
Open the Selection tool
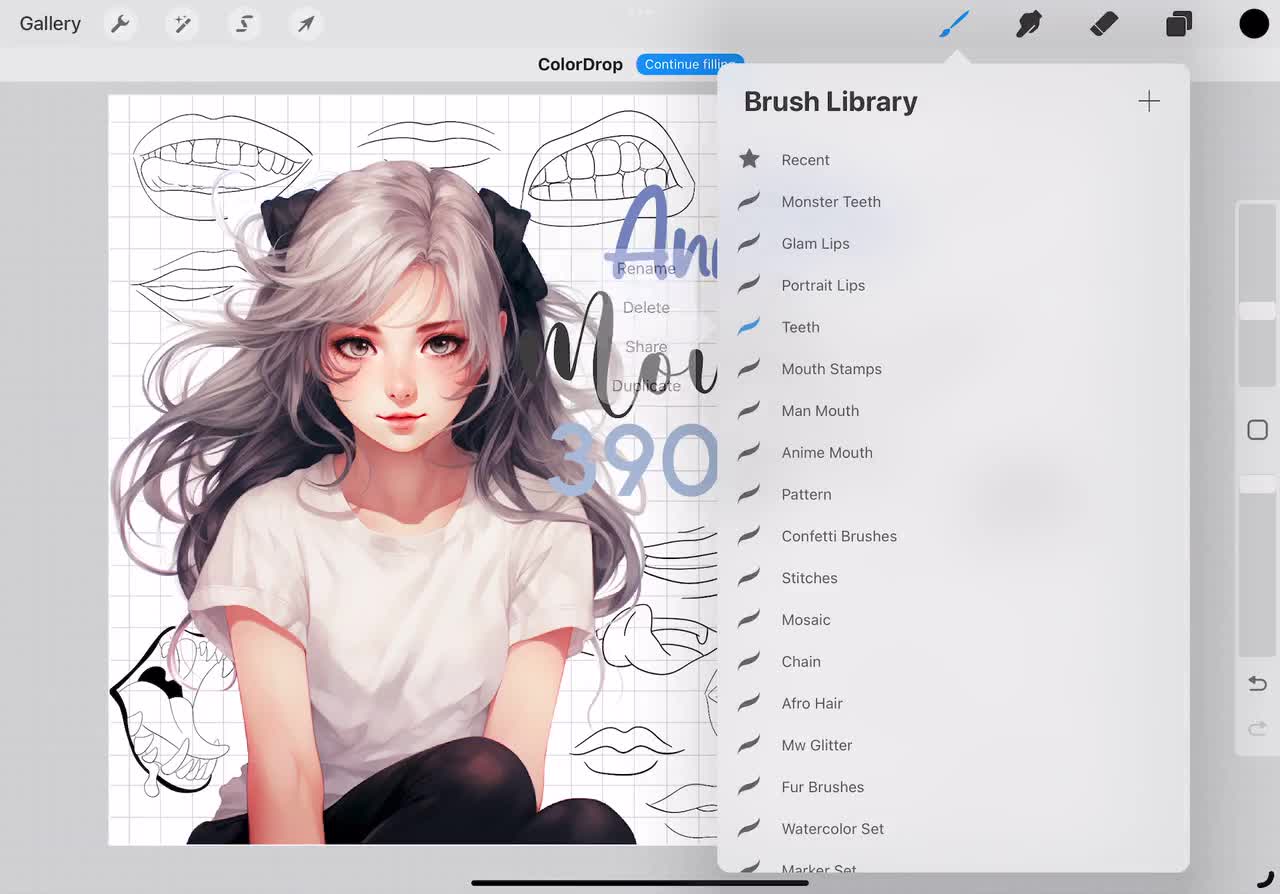click(x=244, y=23)
